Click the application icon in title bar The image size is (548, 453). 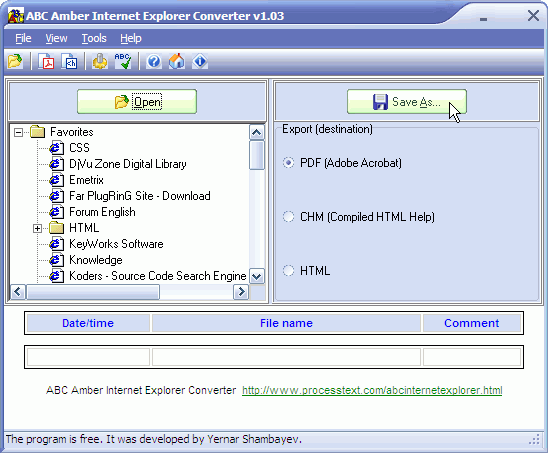tap(16, 16)
